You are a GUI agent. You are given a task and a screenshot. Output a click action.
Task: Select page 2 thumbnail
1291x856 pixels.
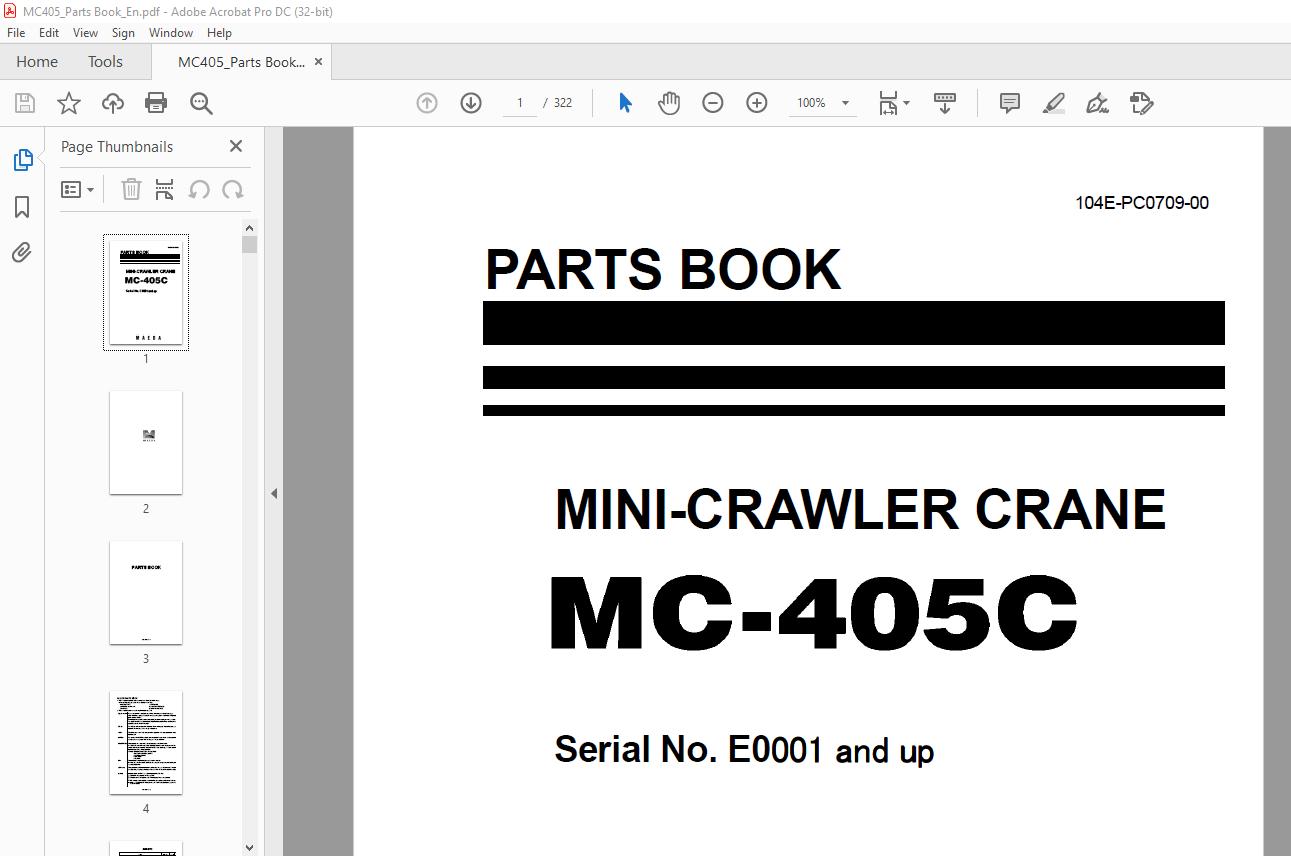(x=146, y=442)
